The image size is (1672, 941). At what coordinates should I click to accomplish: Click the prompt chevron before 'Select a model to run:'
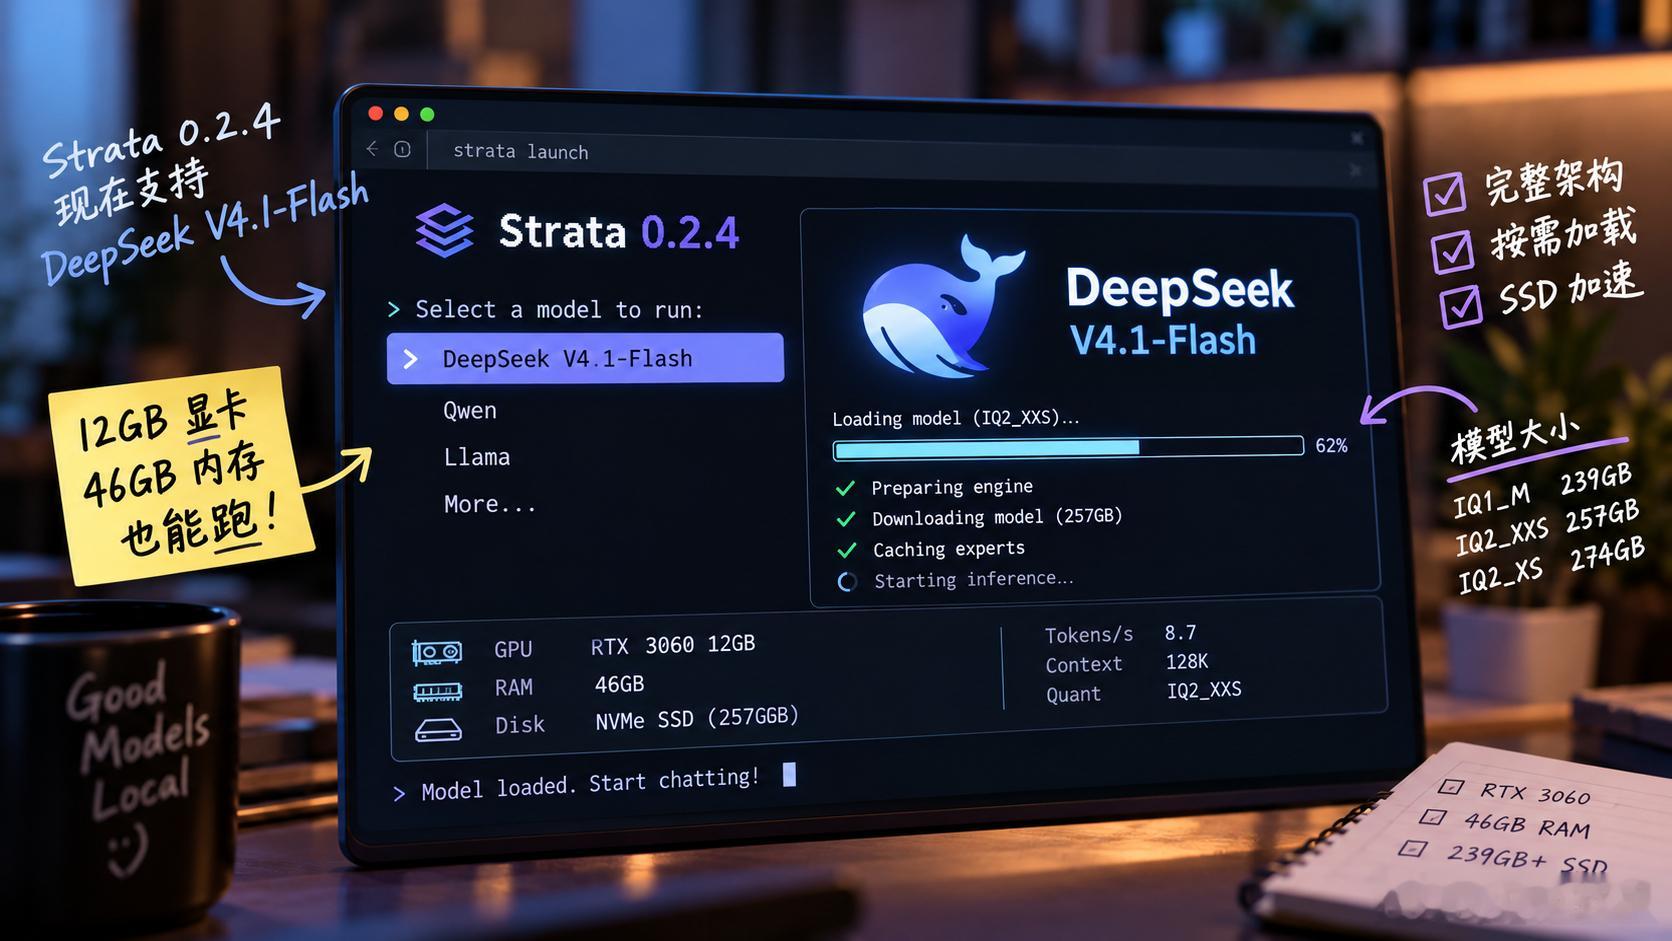[394, 310]
